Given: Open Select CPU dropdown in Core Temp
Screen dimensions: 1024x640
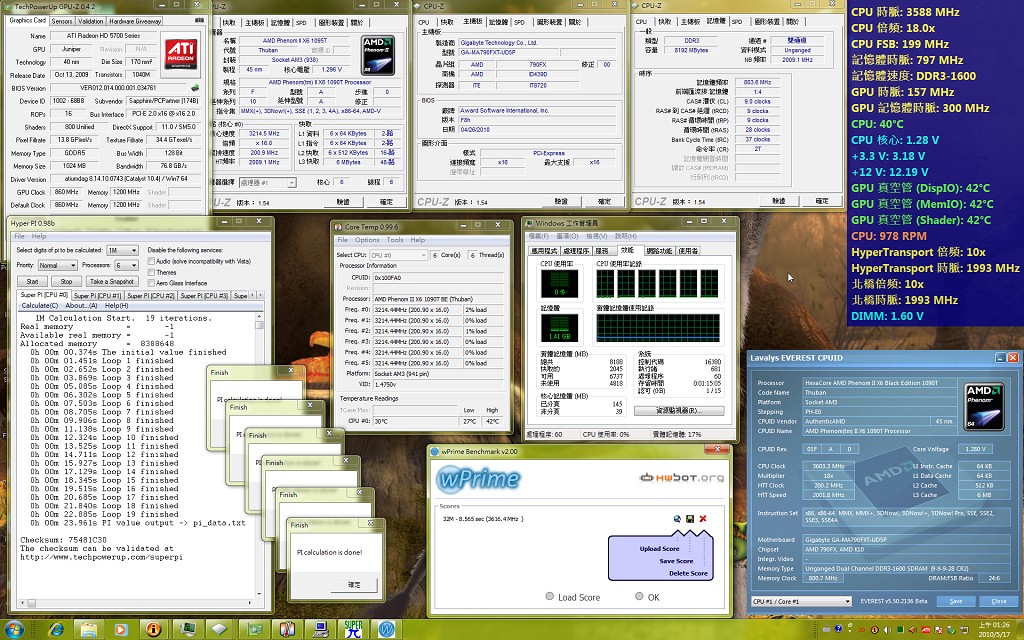Looking at the screenshot, I should [x=398, y=255].
